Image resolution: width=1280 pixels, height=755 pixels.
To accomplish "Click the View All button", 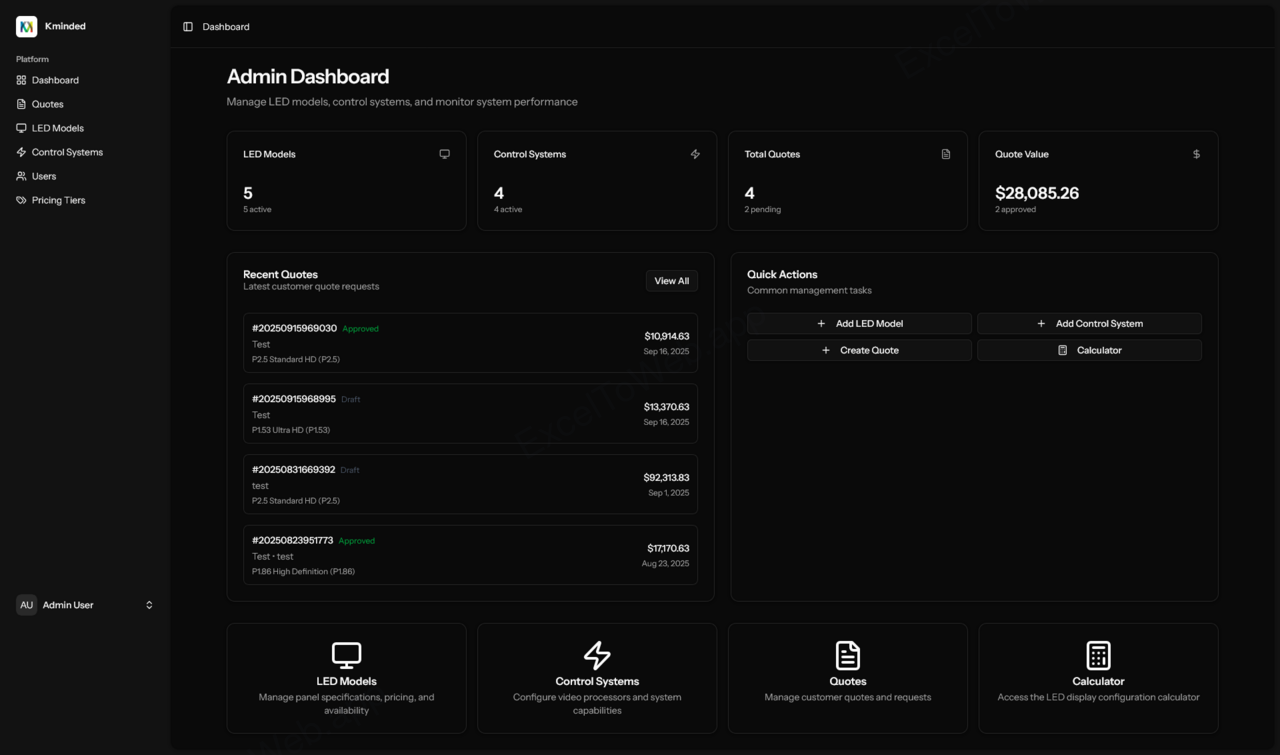I will pyautogui.click(x=671, y=281).
